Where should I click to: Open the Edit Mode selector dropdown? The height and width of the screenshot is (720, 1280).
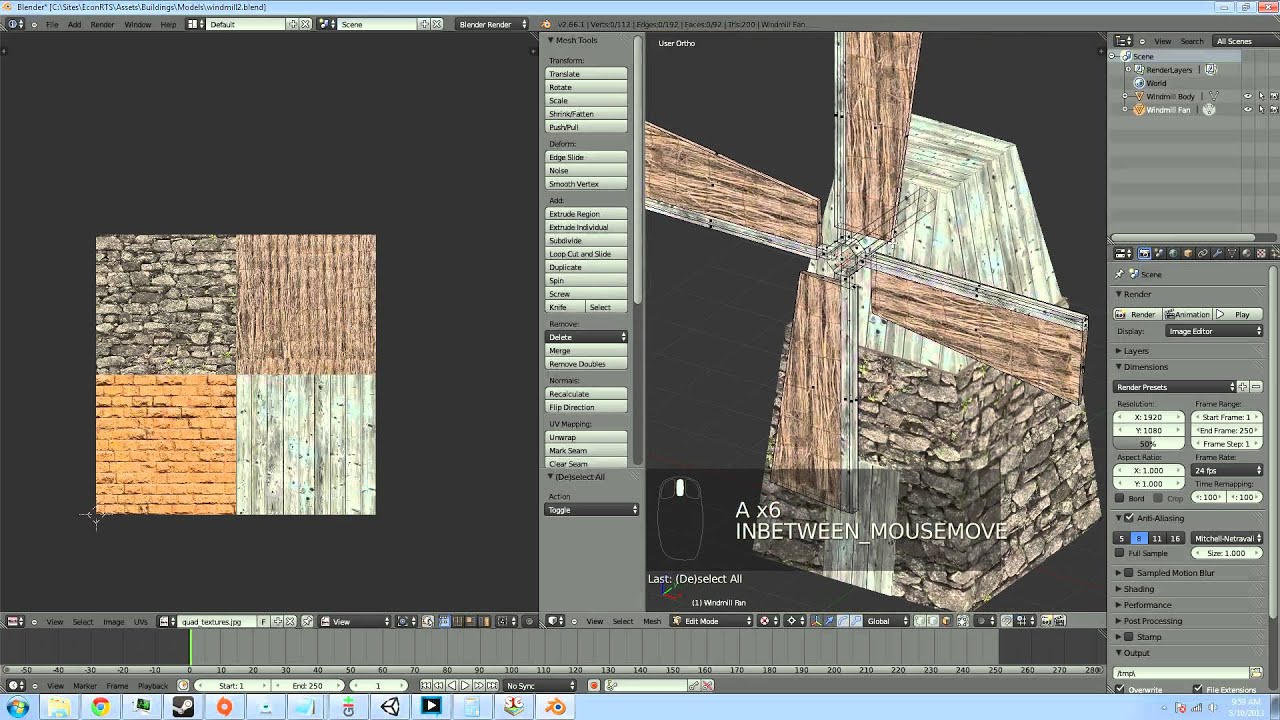point(712,621)
